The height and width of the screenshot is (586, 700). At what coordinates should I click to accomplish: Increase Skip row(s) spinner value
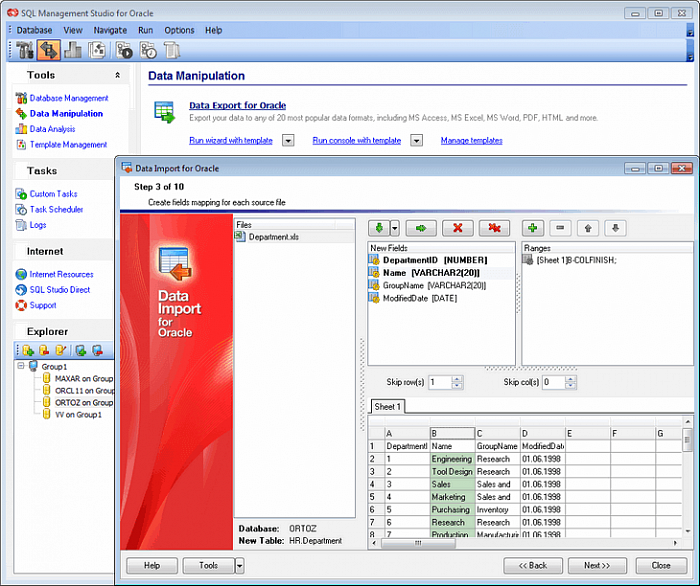pyautogui.click(x=457, y=379)
